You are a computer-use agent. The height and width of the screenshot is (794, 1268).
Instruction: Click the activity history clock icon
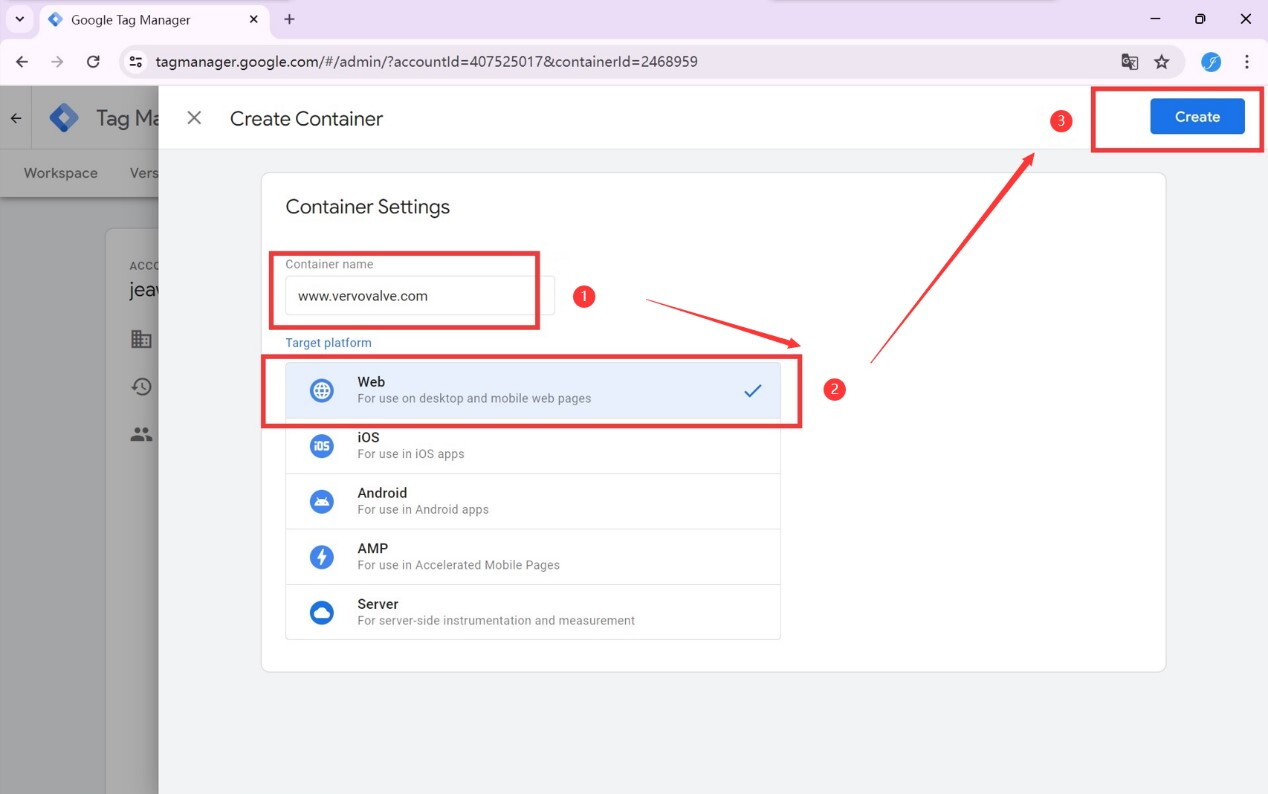[x=142, y=386]
